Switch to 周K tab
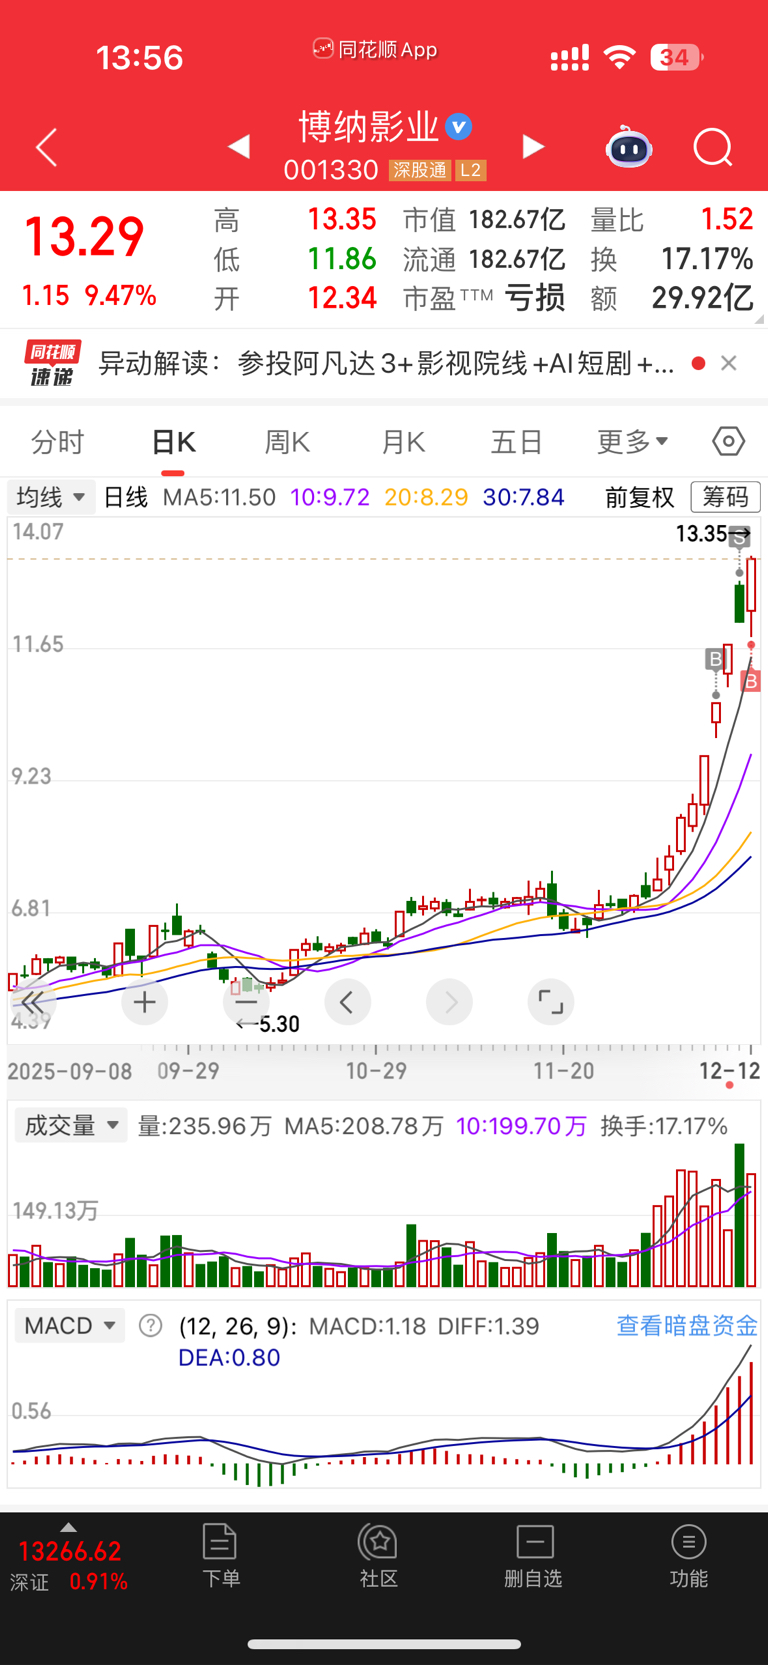The image size is (769, 1665). tap(287, 442)
